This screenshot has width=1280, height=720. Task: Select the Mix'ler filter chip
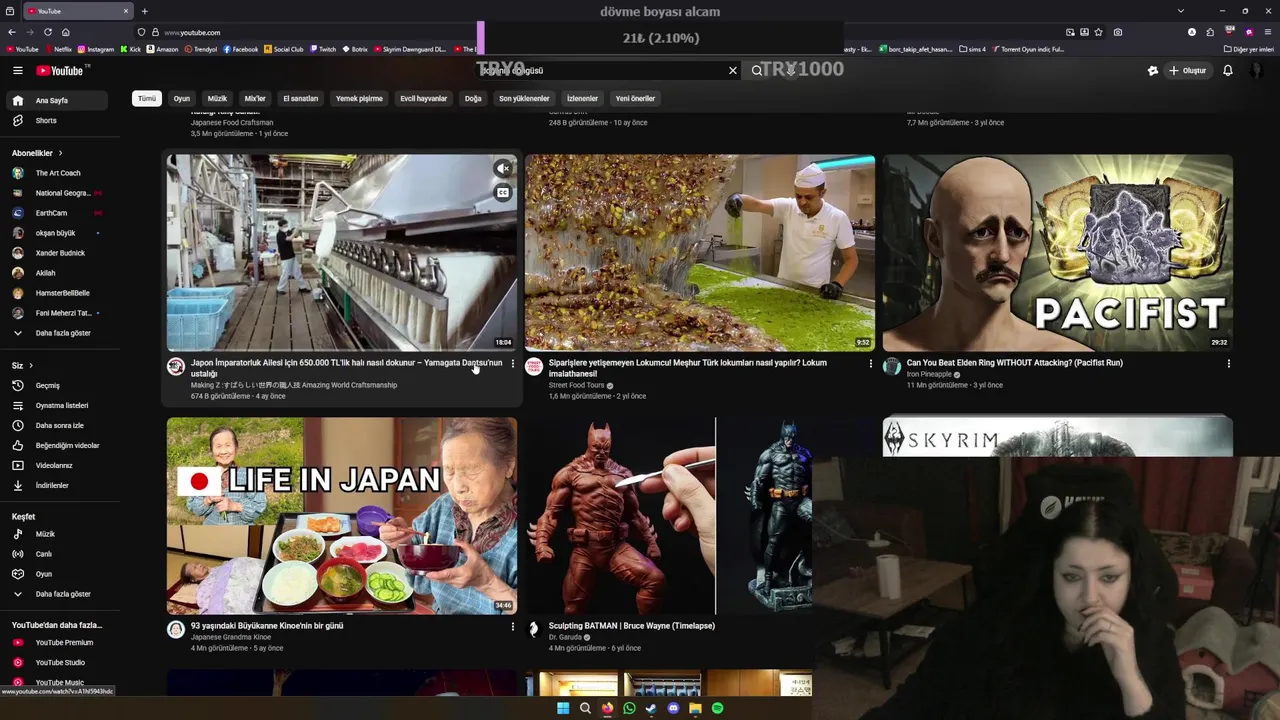tap(255, 98)
